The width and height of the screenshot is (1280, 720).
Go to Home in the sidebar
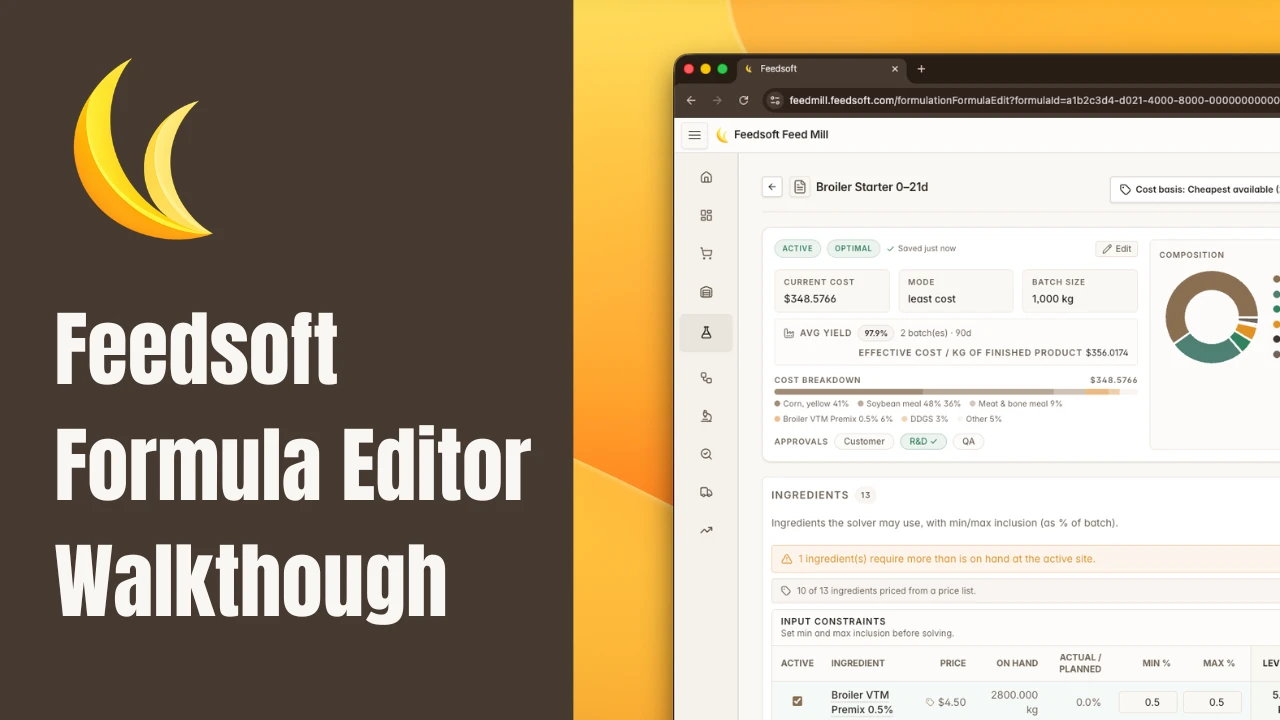tap(706, 177)
